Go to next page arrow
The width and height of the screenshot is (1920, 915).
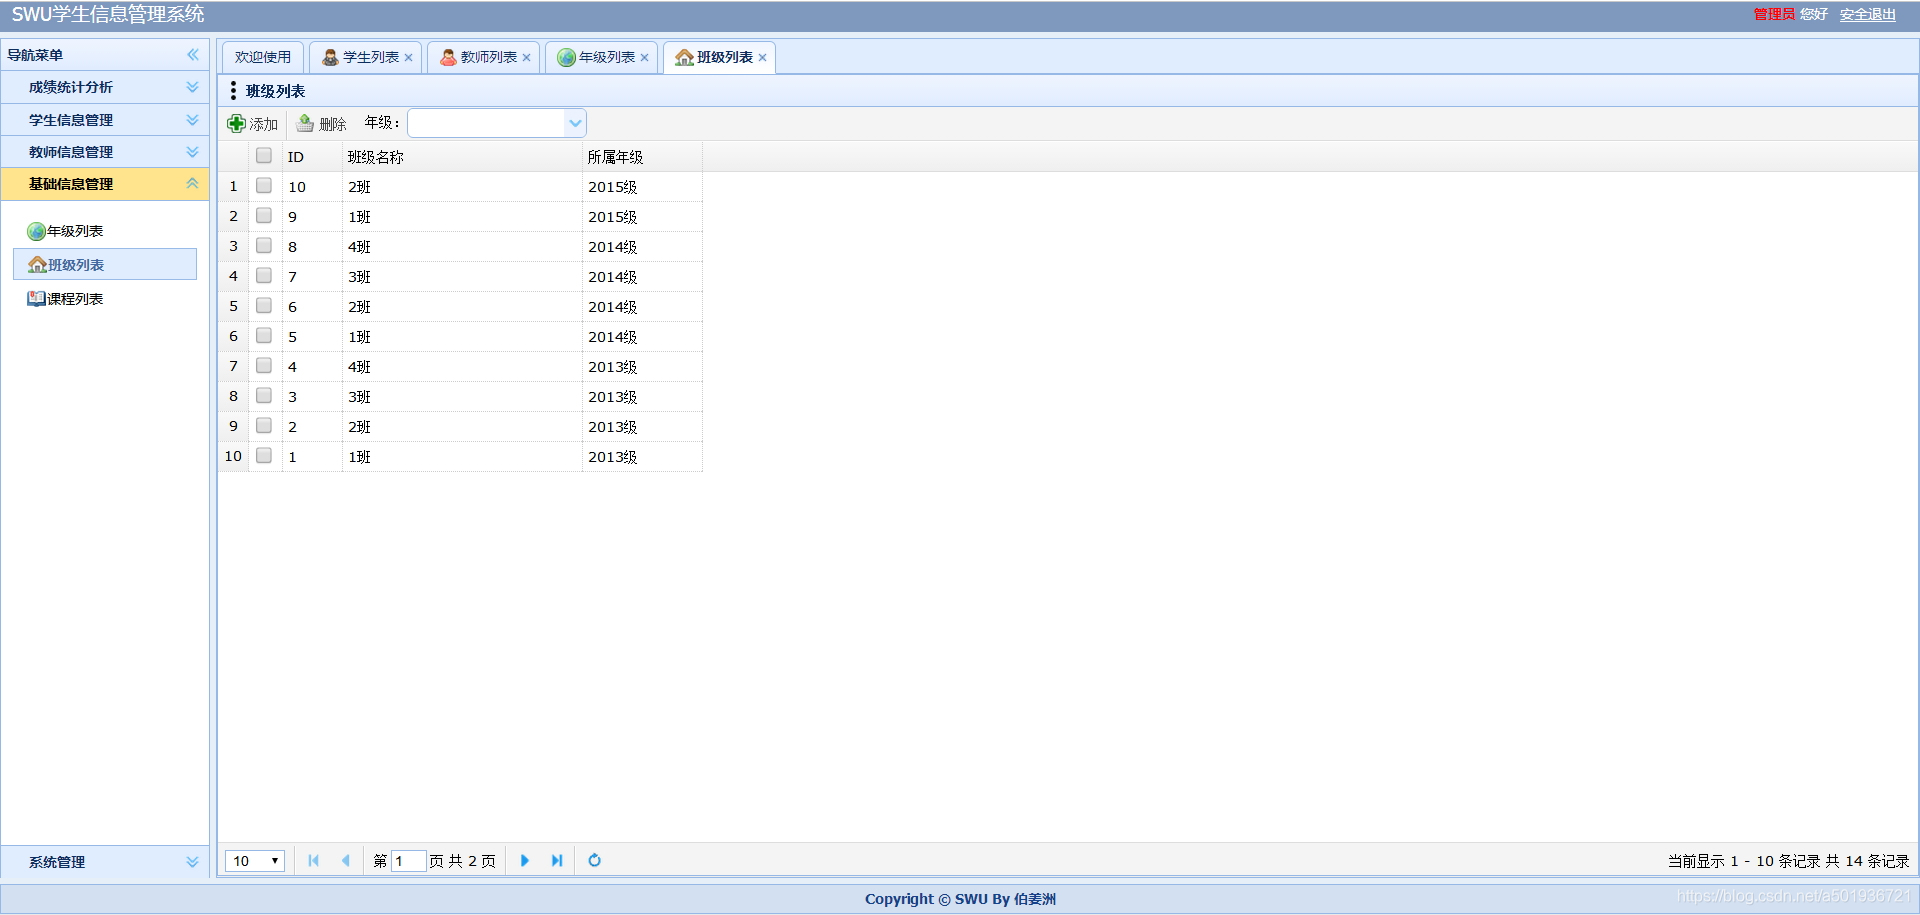pos(525,860)
